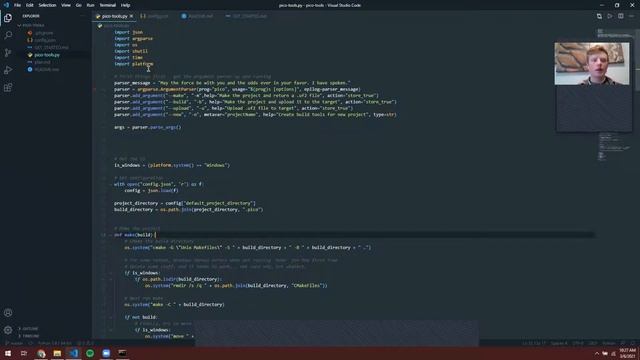Open the Go menu
Image resolution: width=640 pixels, height=360 pixels.
click(x=78, y=5)
